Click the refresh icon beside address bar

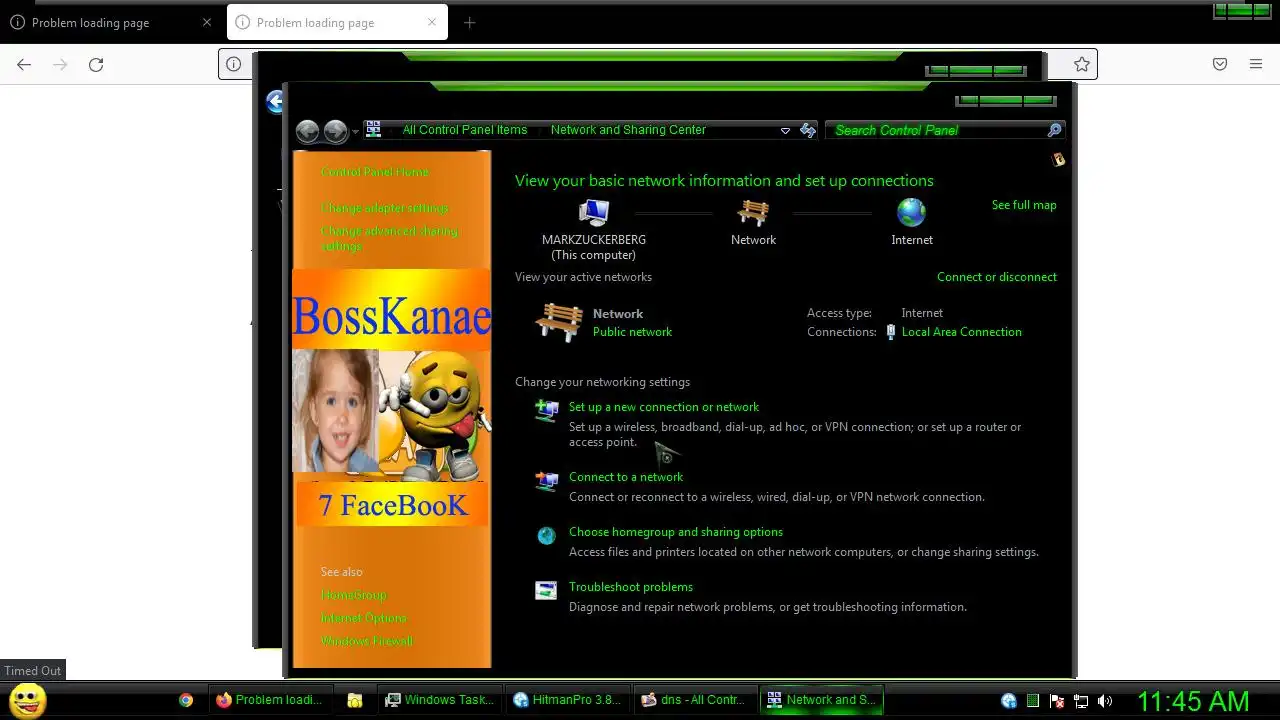808,130
